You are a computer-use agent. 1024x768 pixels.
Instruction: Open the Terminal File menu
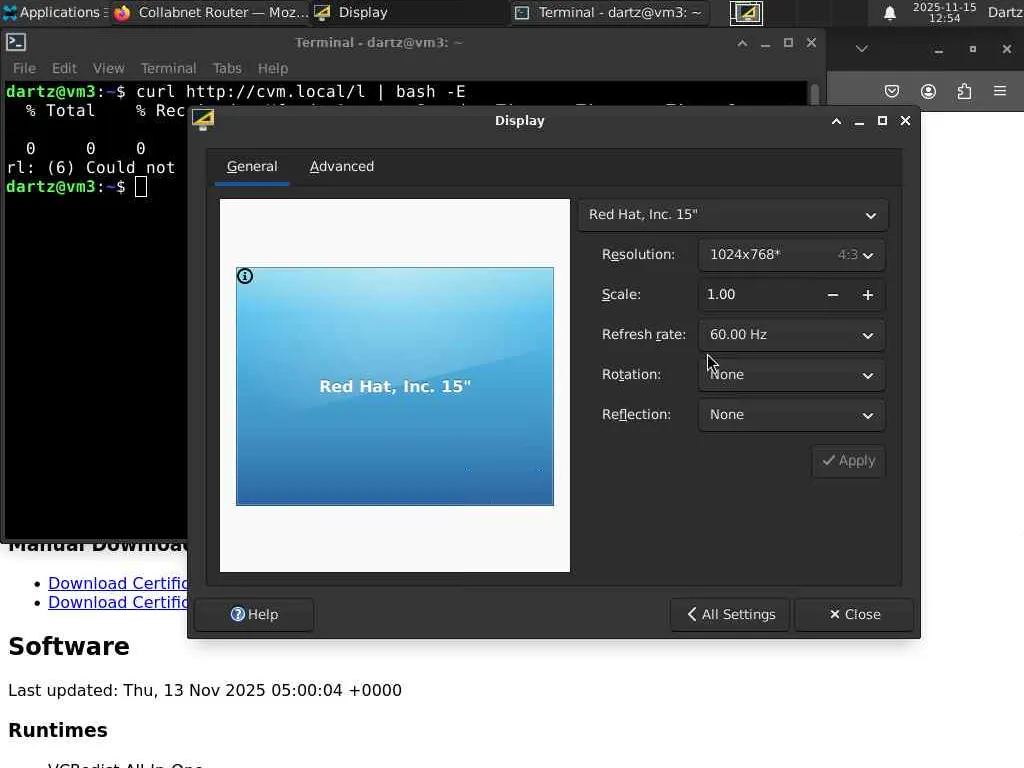(x=24, y=69)
